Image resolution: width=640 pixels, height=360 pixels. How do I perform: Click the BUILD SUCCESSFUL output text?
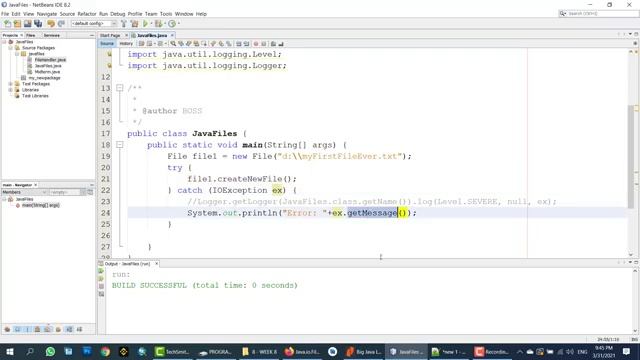(x=204, y=285)
